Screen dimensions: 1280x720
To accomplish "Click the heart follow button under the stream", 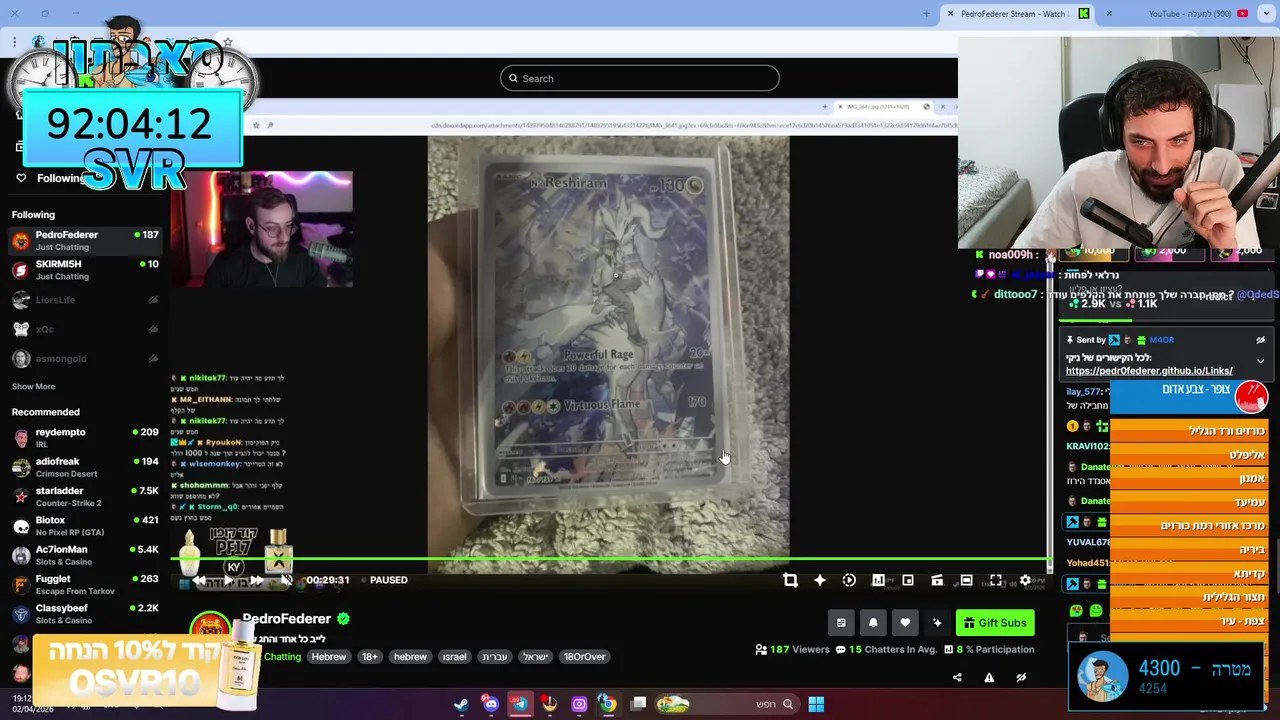I will (x=905, y=623).
